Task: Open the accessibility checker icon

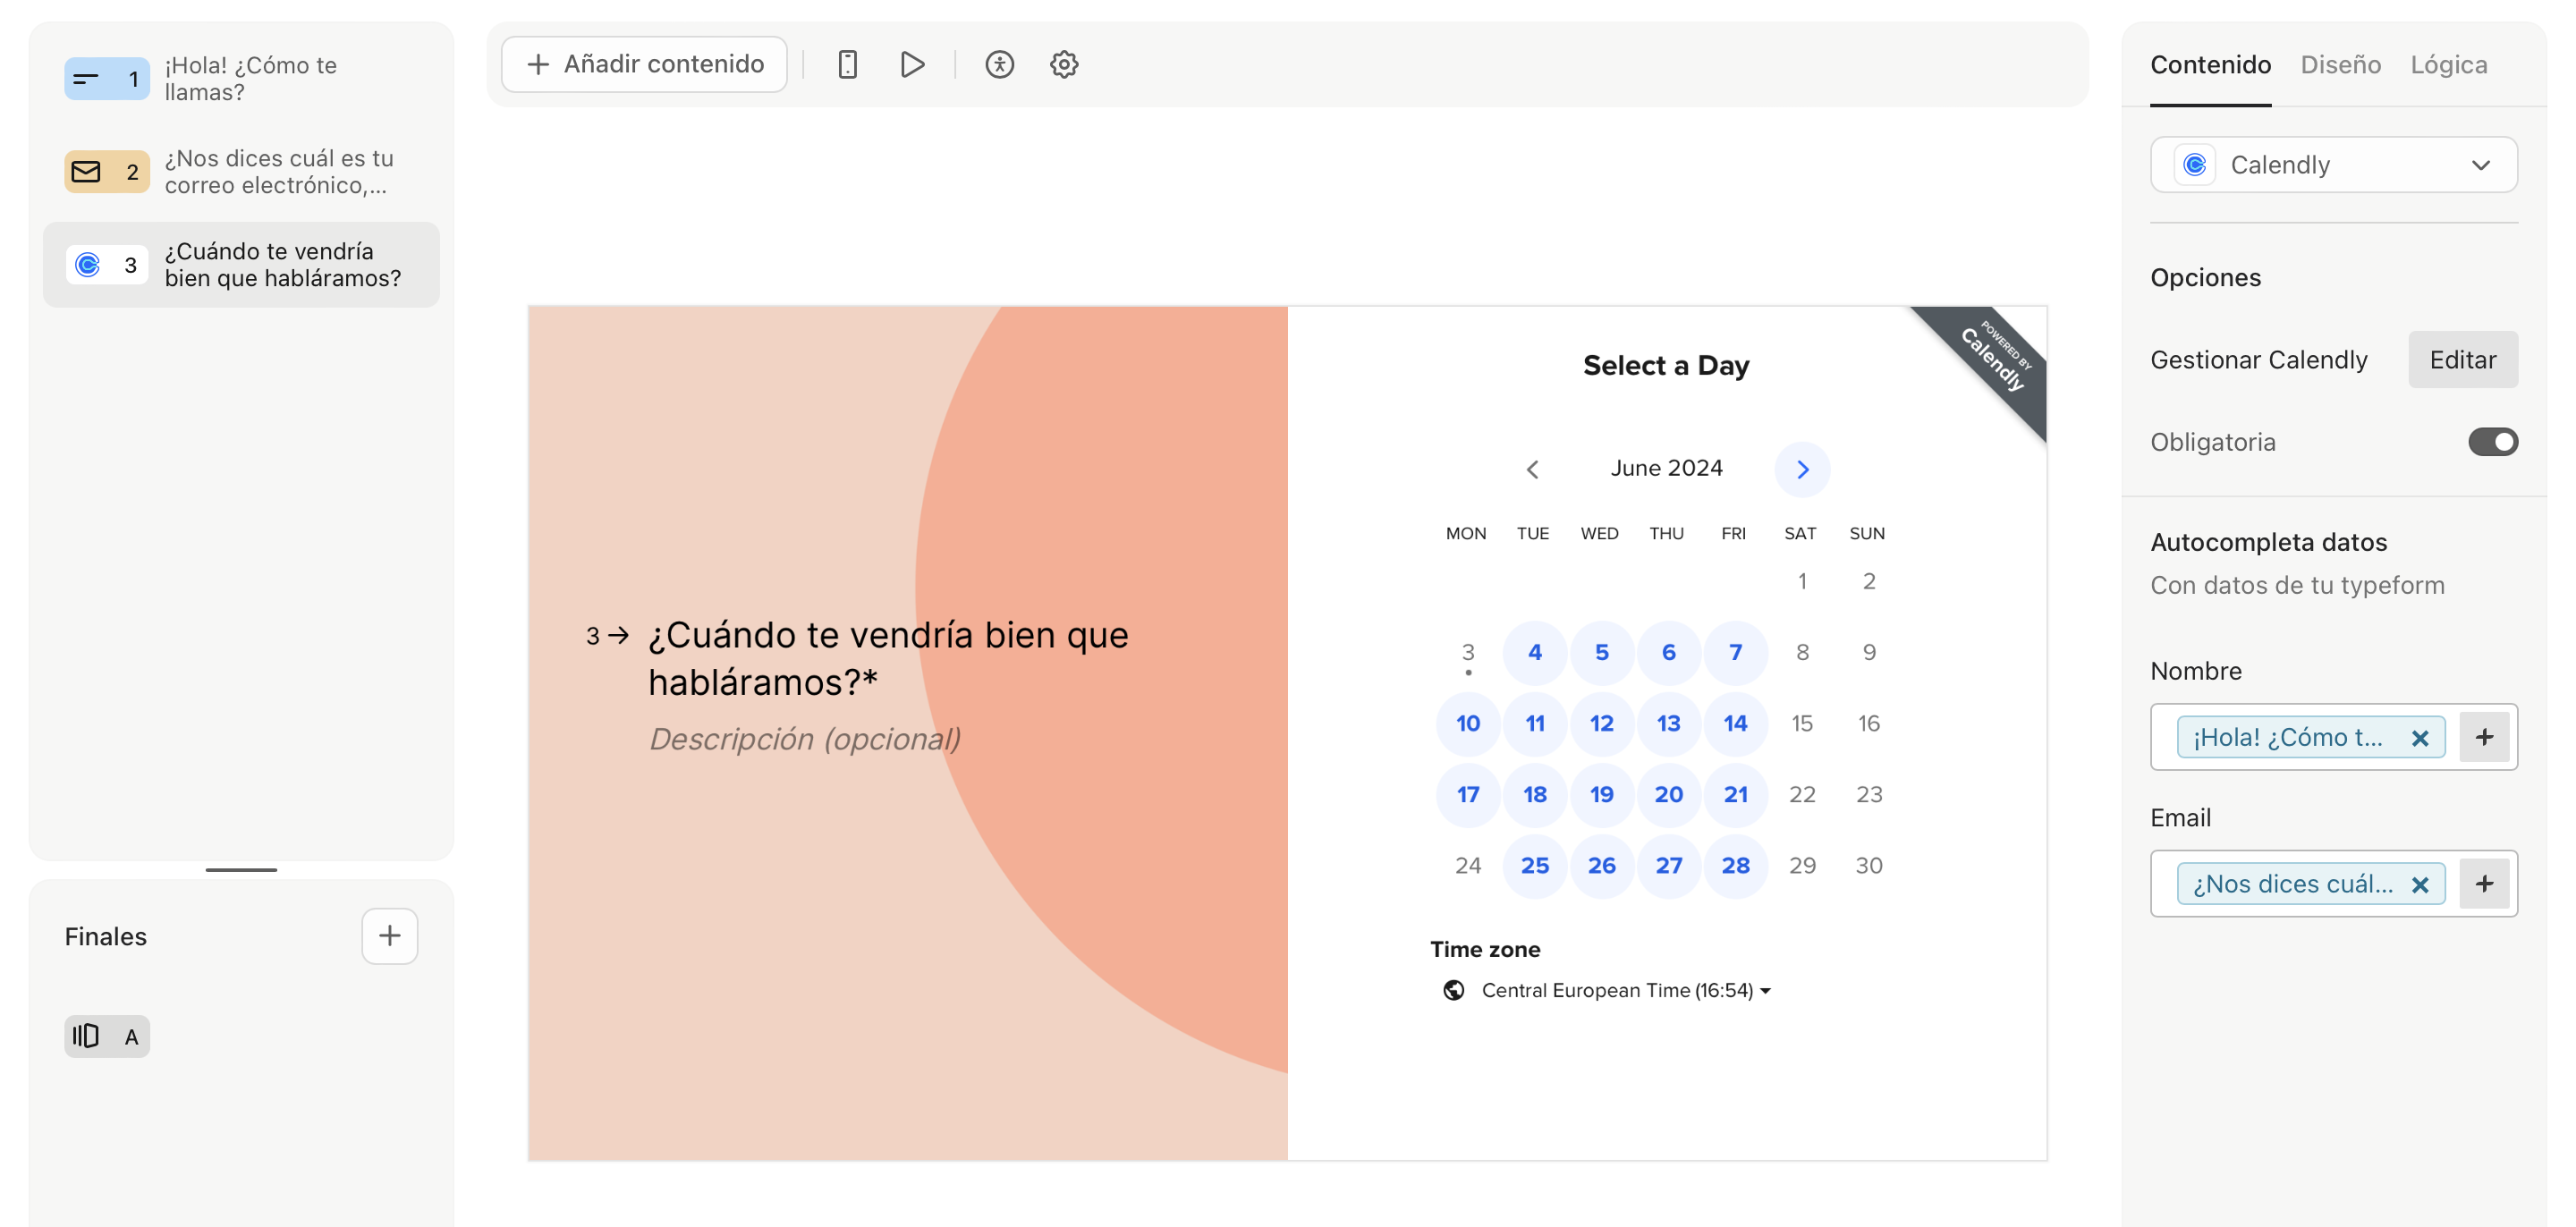Action: (999, 64)
